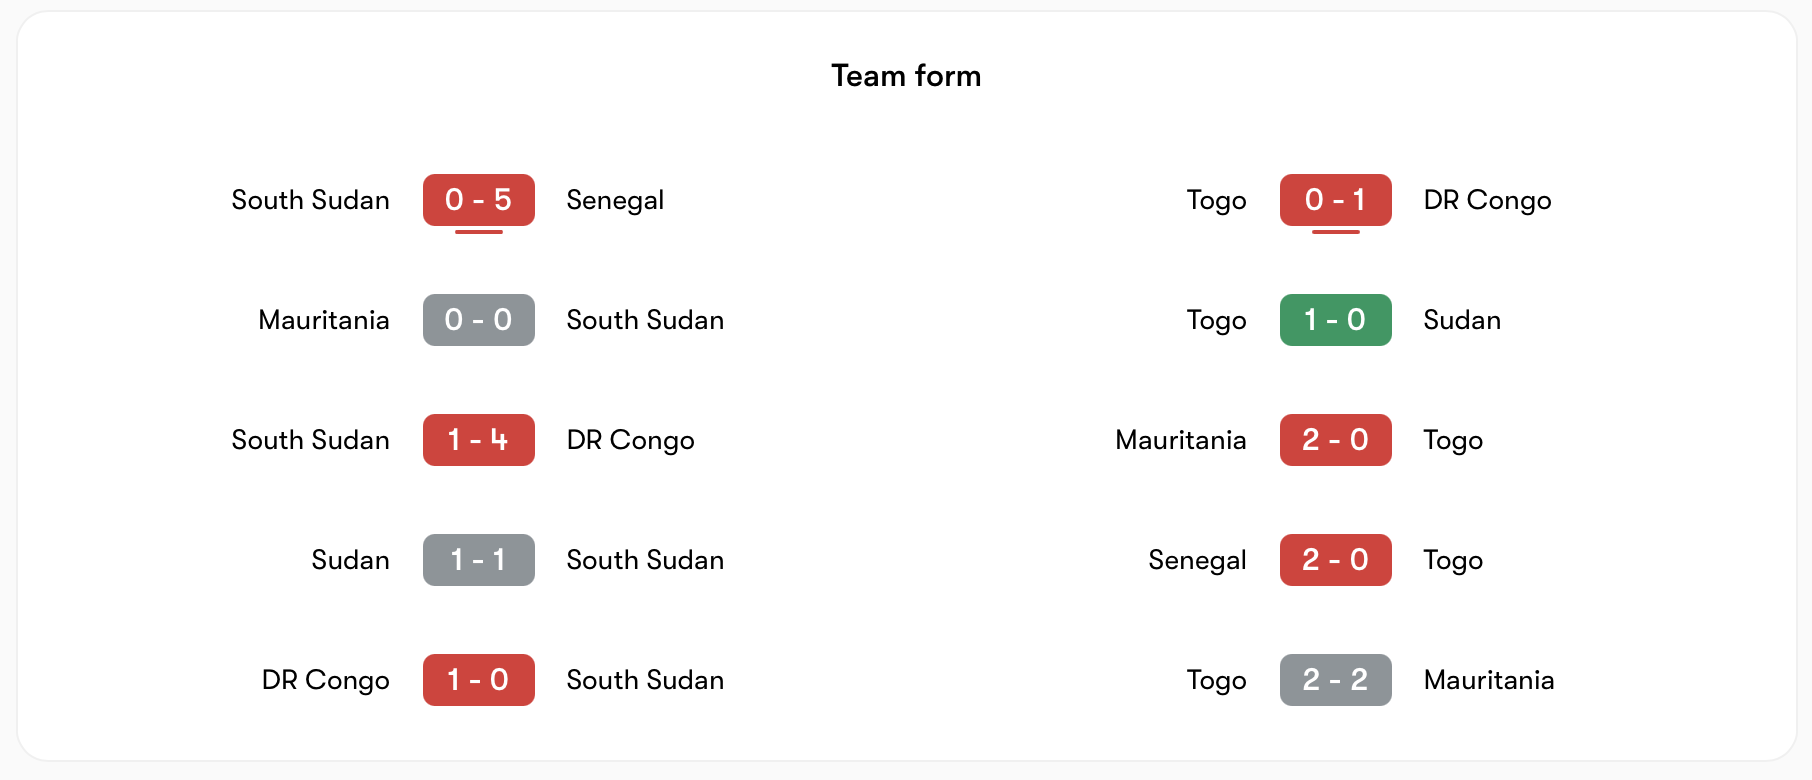Open the 2 - 0 Senegal vs Togo score
The height and width of the screenshot is (780, 1812).
tap(1335, 560)
